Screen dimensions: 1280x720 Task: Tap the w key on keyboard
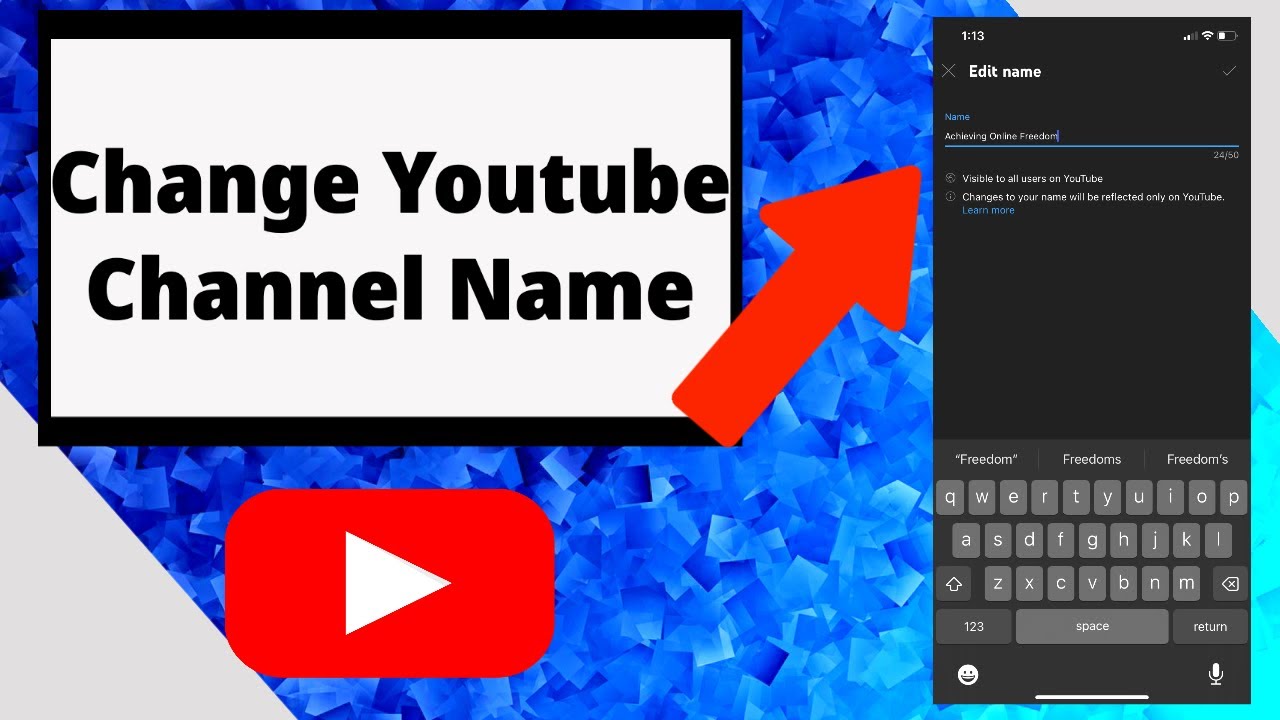[982, 497]
